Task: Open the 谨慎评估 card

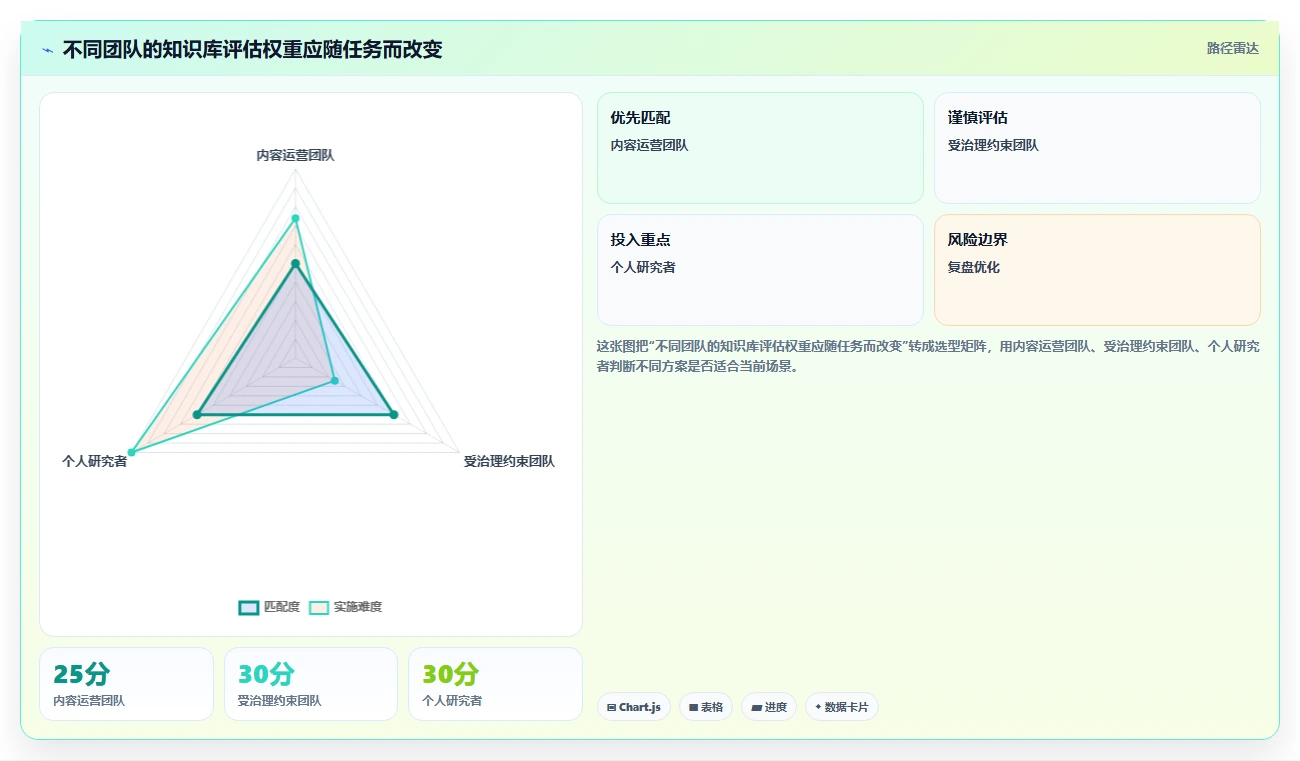Action: point(1097,148)
